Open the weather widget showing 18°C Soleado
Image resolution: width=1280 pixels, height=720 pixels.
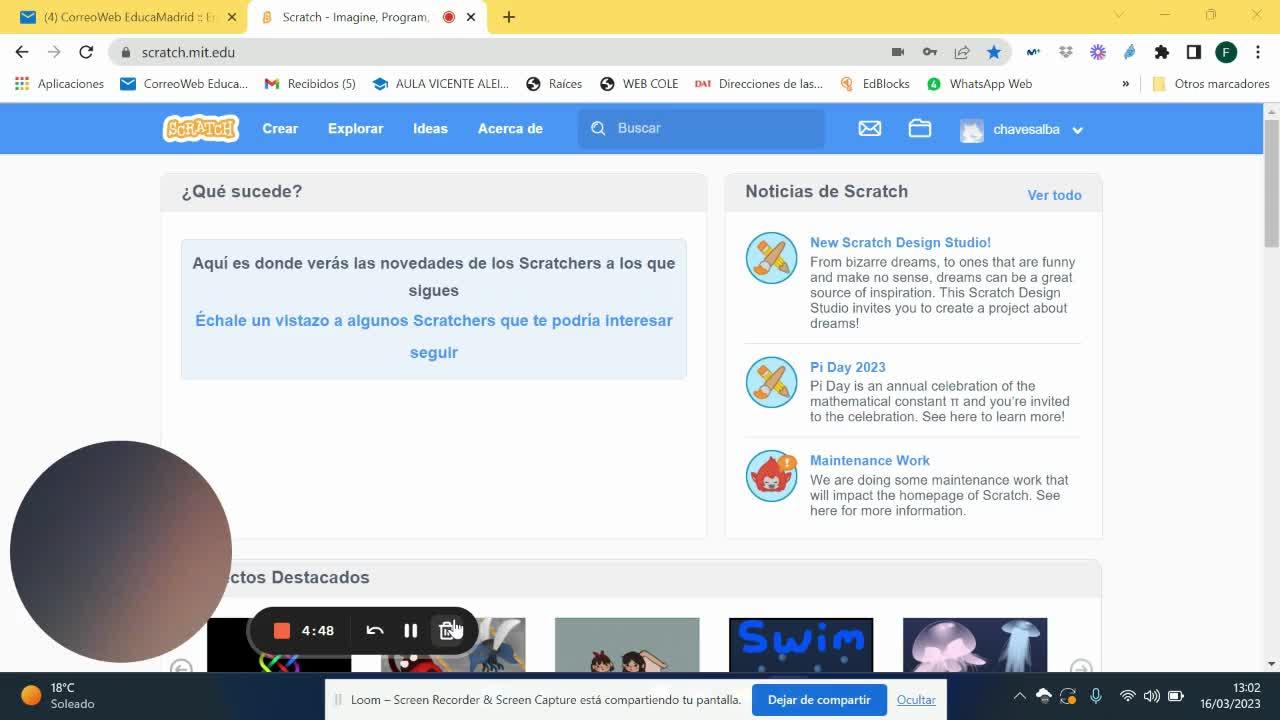(58, 696)
